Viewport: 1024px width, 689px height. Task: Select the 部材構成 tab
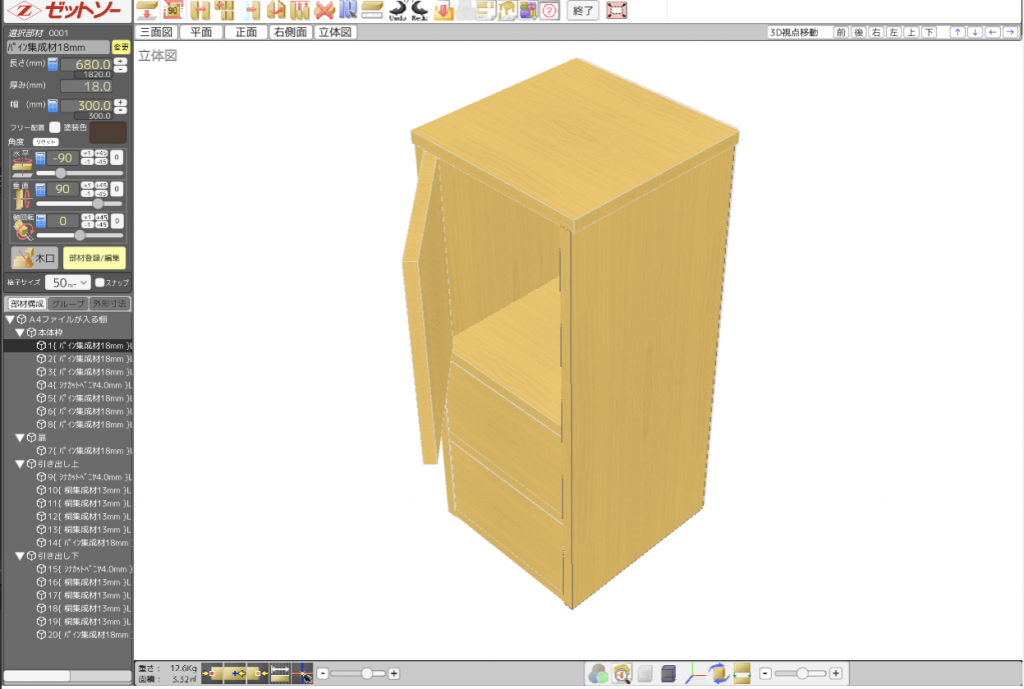27,304
